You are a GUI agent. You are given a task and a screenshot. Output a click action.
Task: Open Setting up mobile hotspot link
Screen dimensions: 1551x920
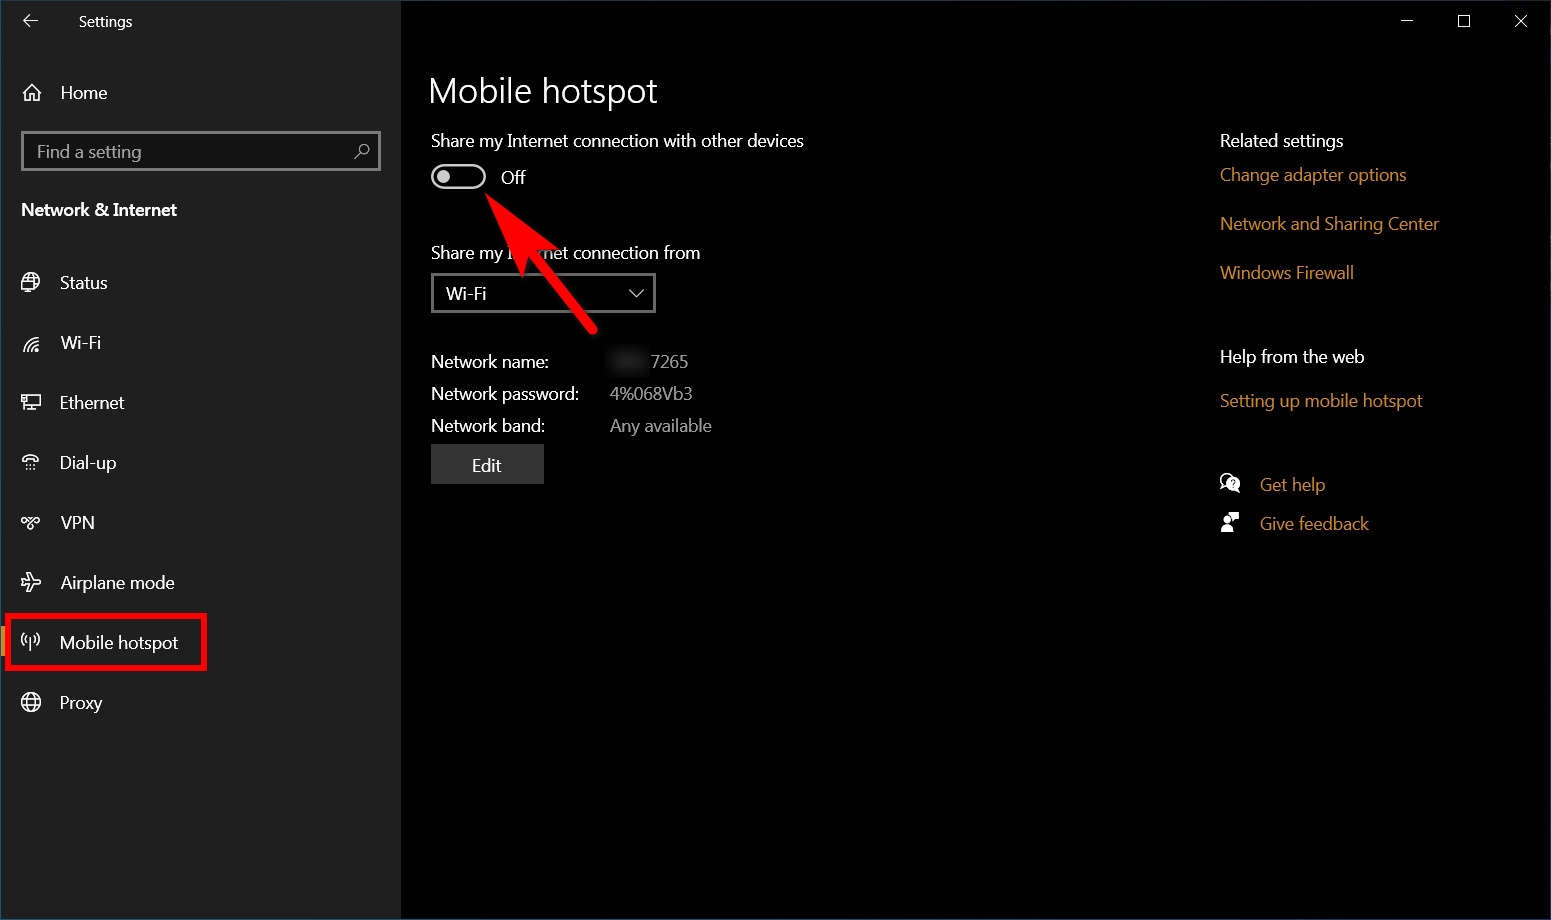[1321, 401]
